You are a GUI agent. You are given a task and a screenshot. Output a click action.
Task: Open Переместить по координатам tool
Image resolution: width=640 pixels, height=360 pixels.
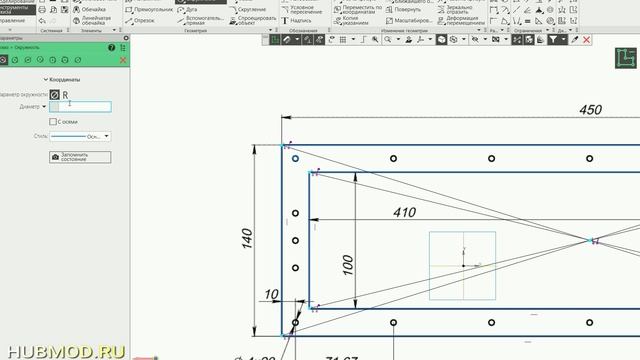click(x=358, y=9)
